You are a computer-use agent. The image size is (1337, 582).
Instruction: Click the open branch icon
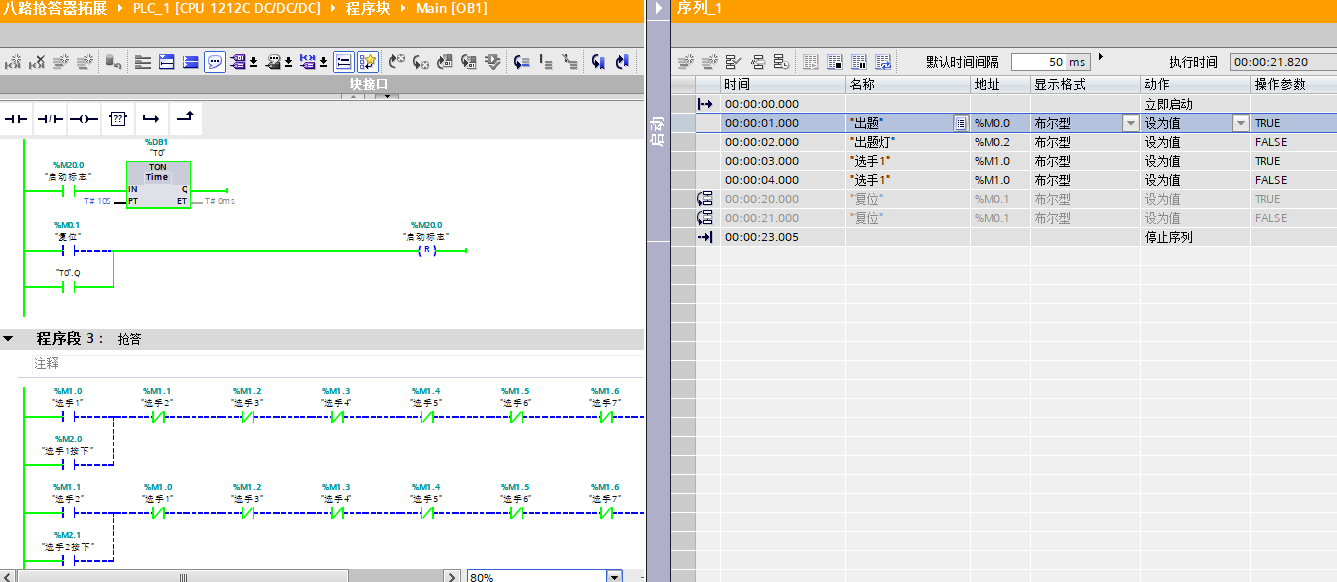coord(150,119)
